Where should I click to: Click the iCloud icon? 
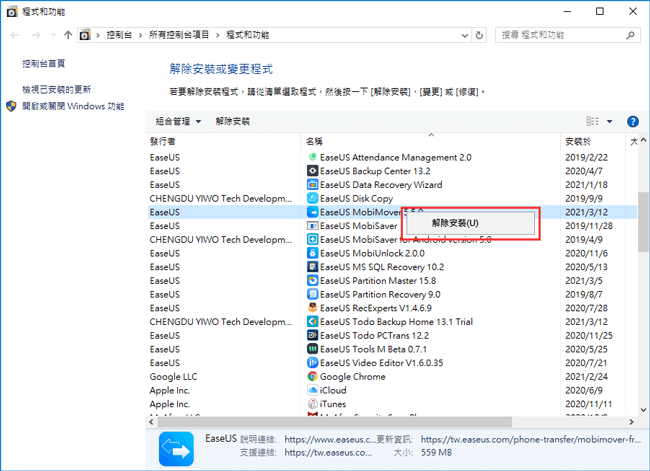point(313,390)
